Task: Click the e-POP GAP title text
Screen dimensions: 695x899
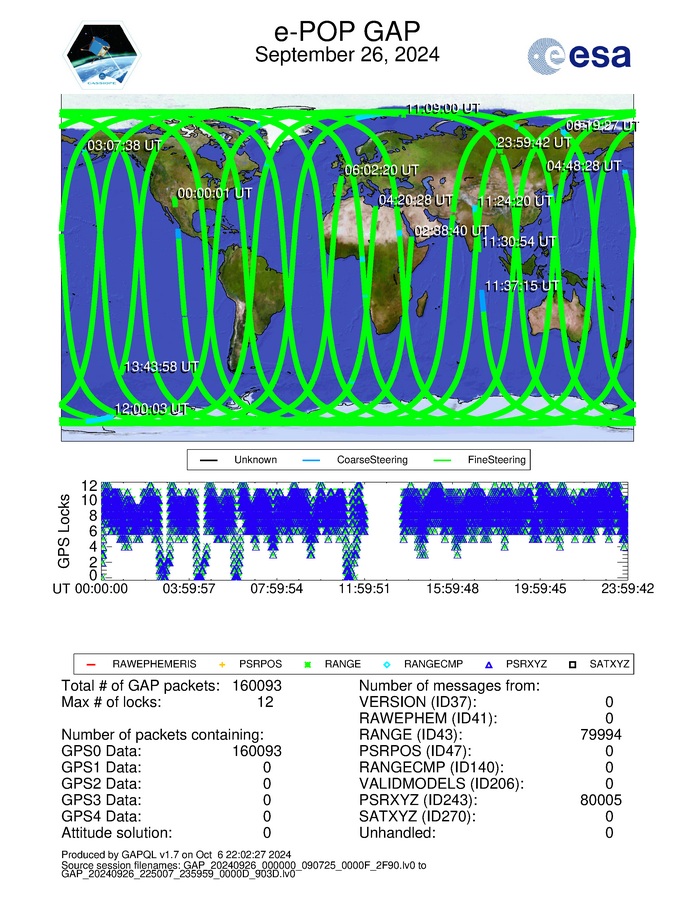Action: click(x=346, y=32)
